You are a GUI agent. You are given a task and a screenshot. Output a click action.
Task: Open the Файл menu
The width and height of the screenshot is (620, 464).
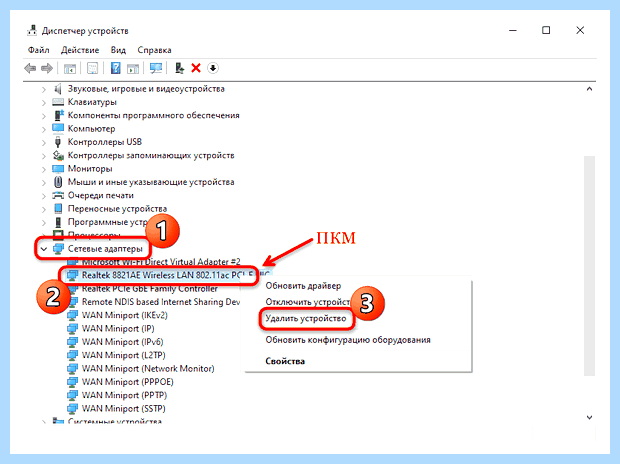pos(38,50)
